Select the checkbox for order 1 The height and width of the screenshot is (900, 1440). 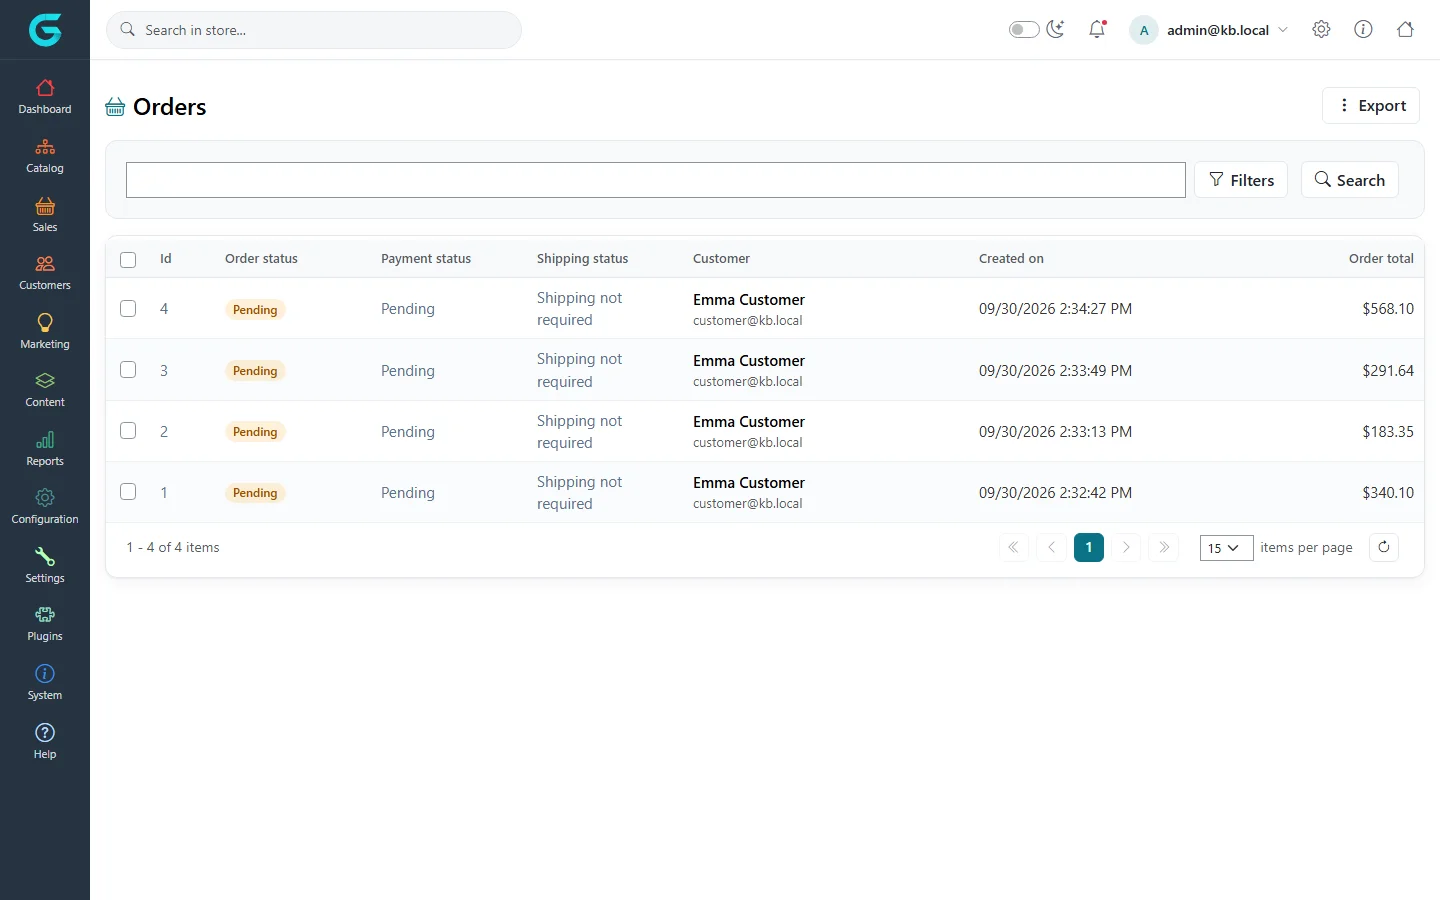tap(128, 492)
